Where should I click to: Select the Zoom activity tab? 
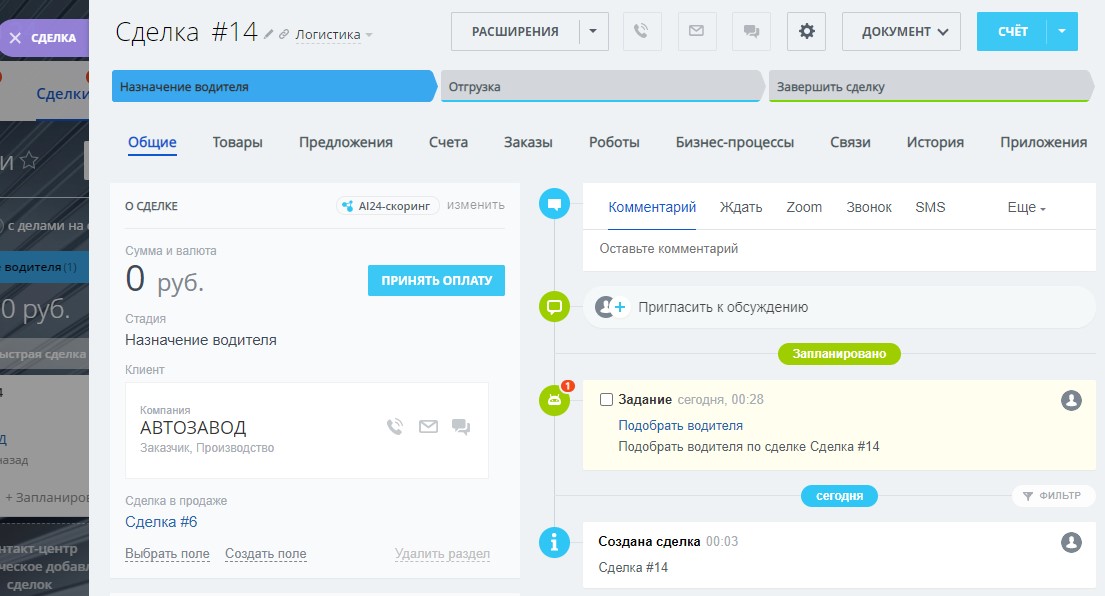[804, 207]
